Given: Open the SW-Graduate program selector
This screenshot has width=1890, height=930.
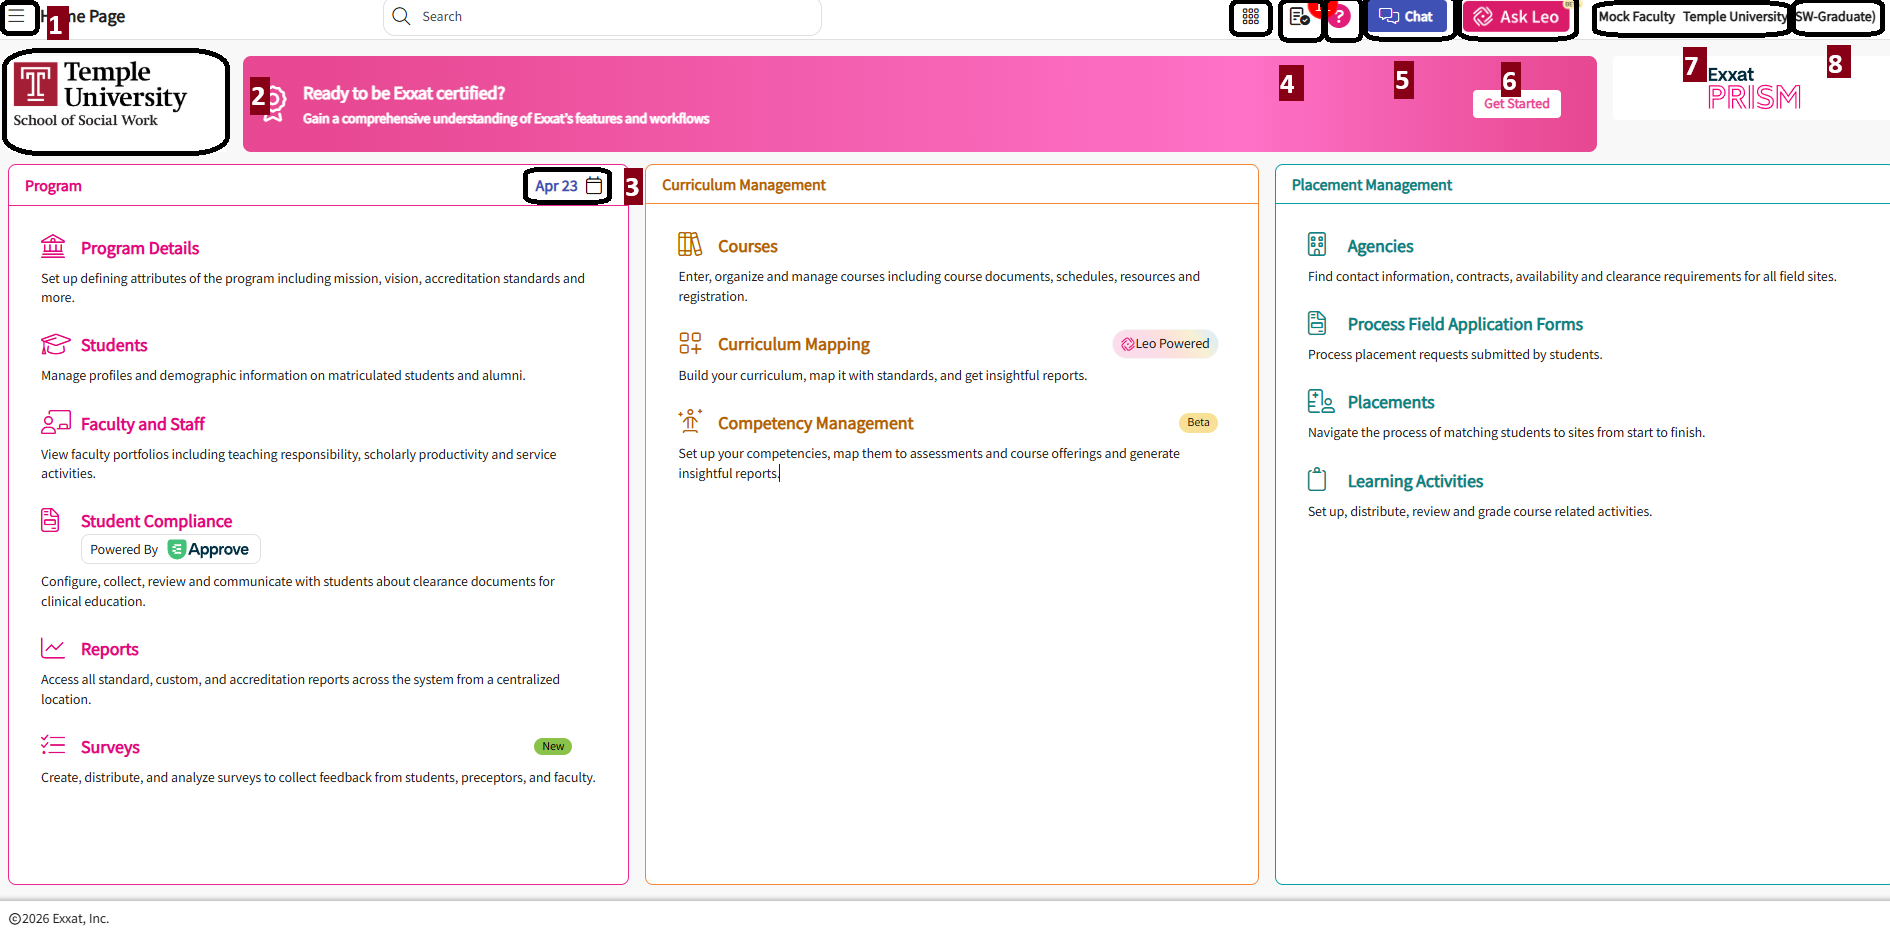Looking at the screenshot, I should (x=1836, y=17).
